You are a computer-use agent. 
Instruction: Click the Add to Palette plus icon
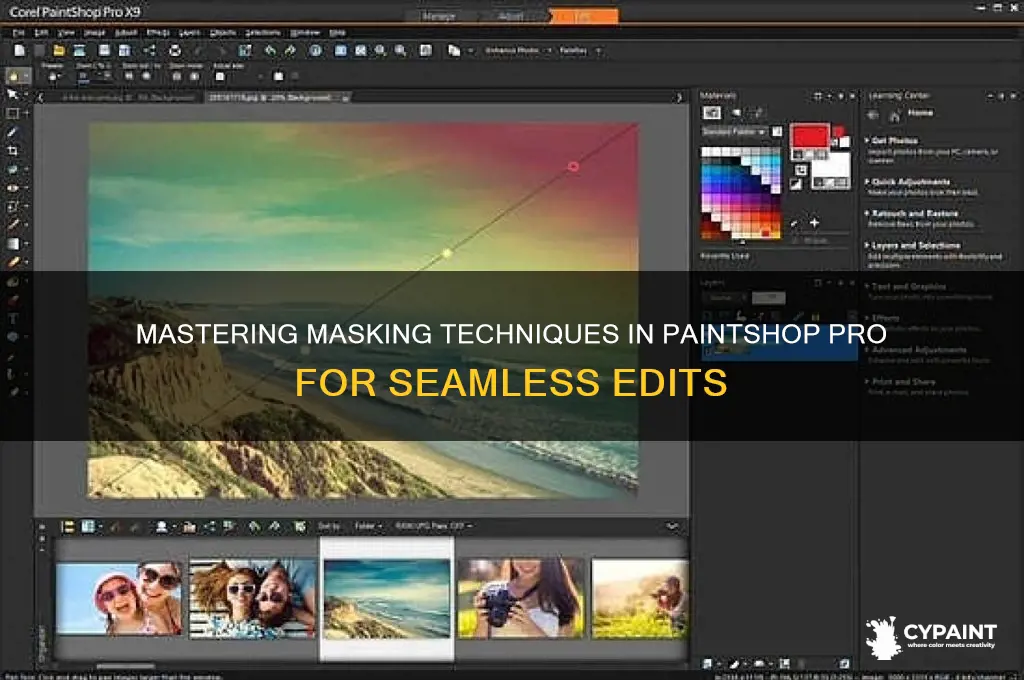[x=814, y=223]
